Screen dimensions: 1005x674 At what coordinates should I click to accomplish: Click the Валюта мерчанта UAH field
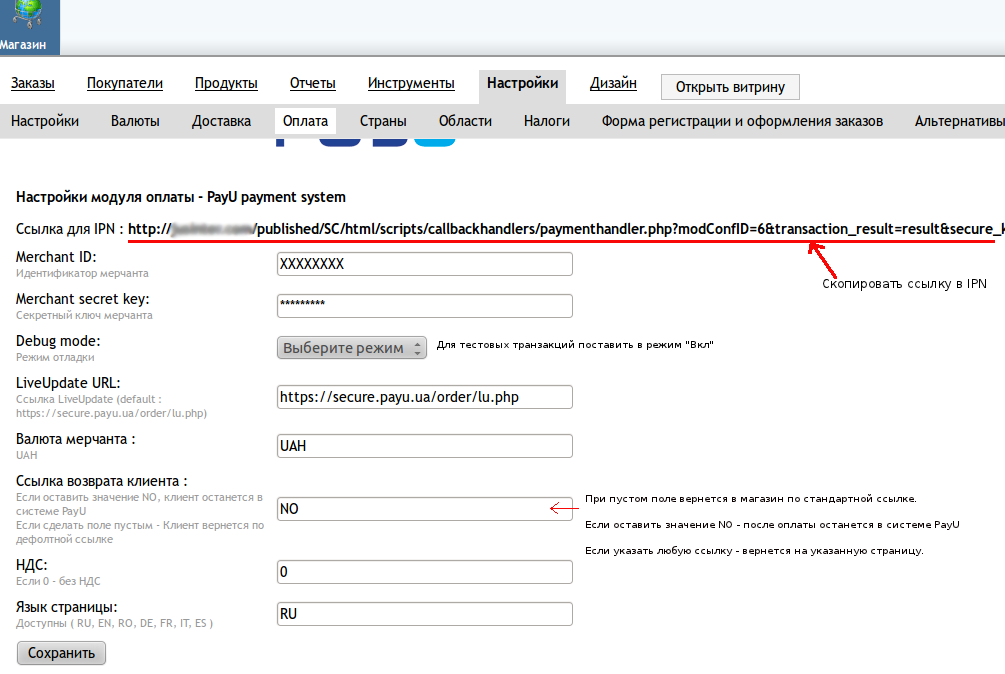click(x=424, y=446)
